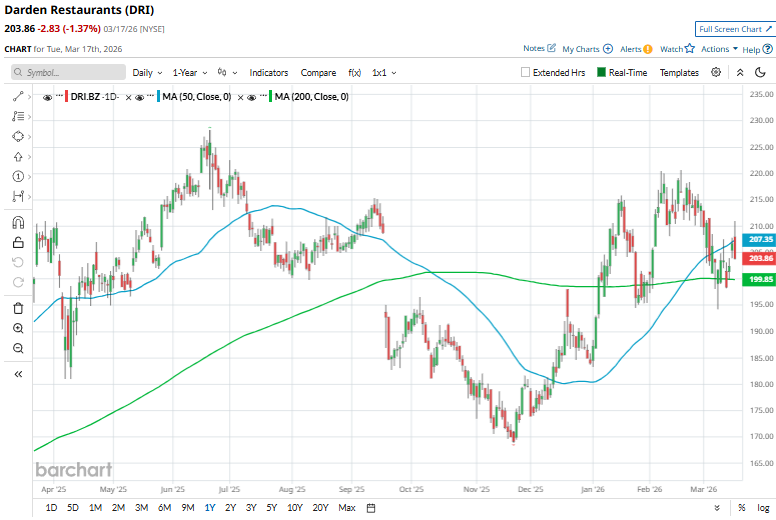Focus the Symbol search field

click(x=68, y=73)
